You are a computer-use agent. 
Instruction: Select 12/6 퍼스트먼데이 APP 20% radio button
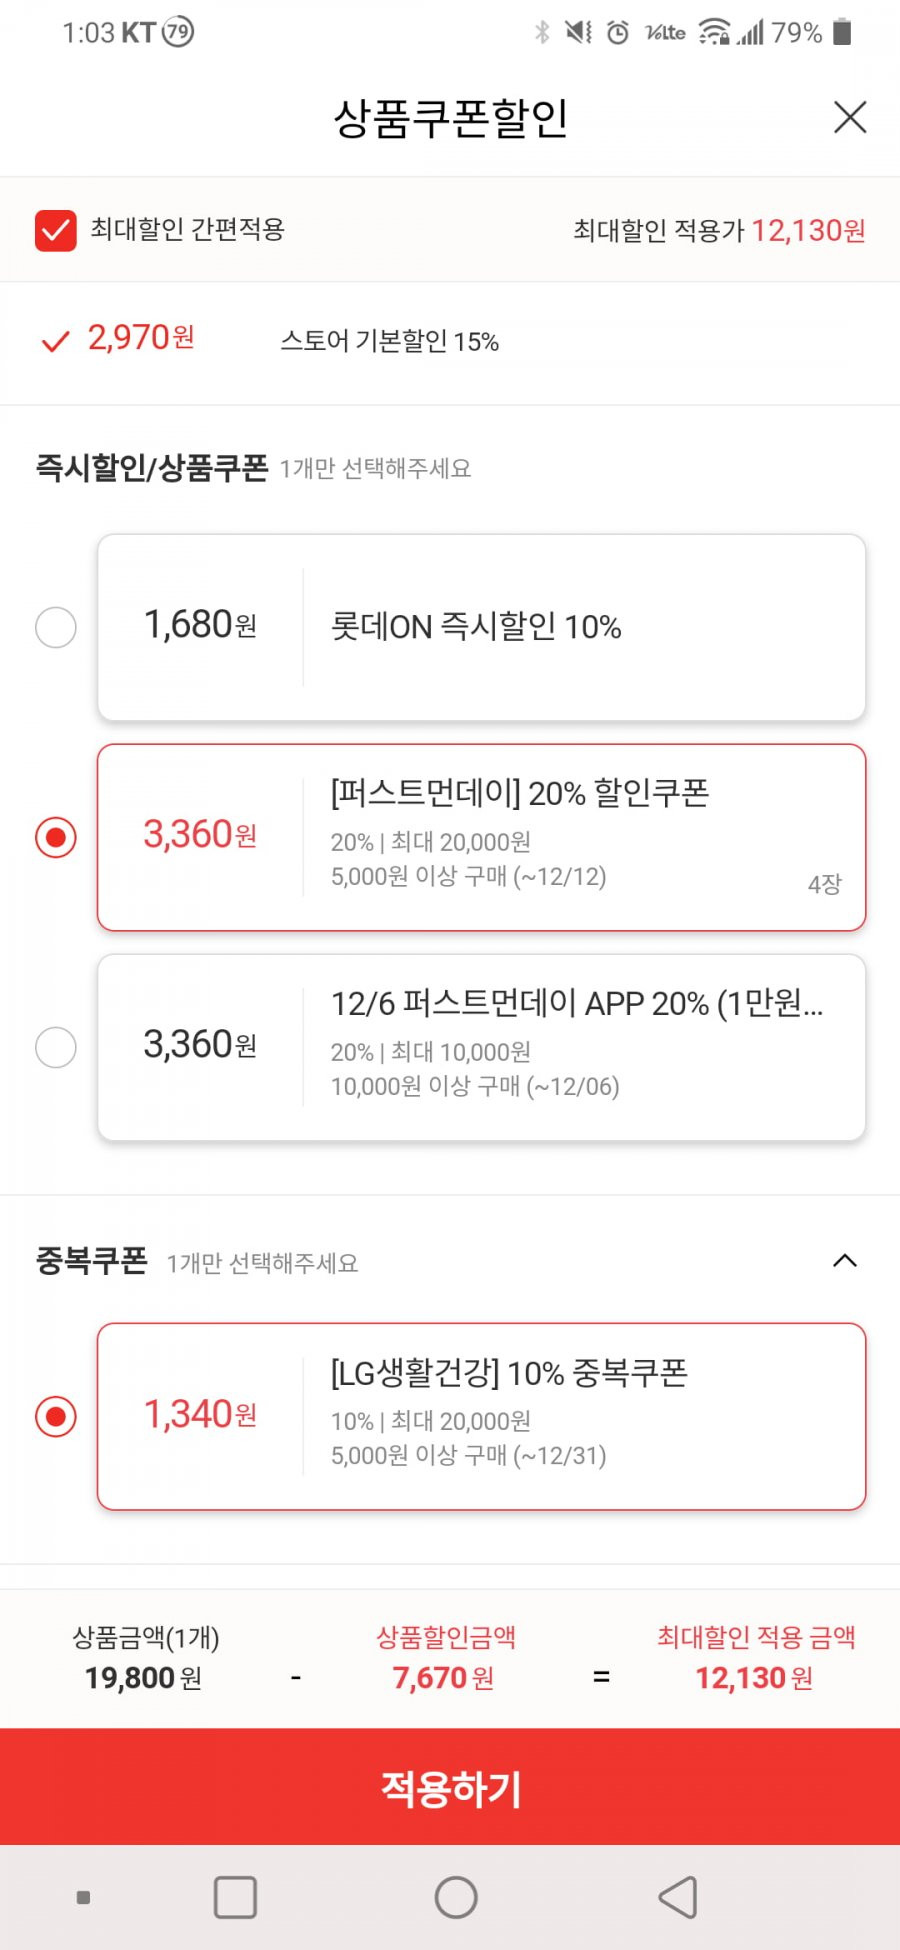tap(56, 1048)
